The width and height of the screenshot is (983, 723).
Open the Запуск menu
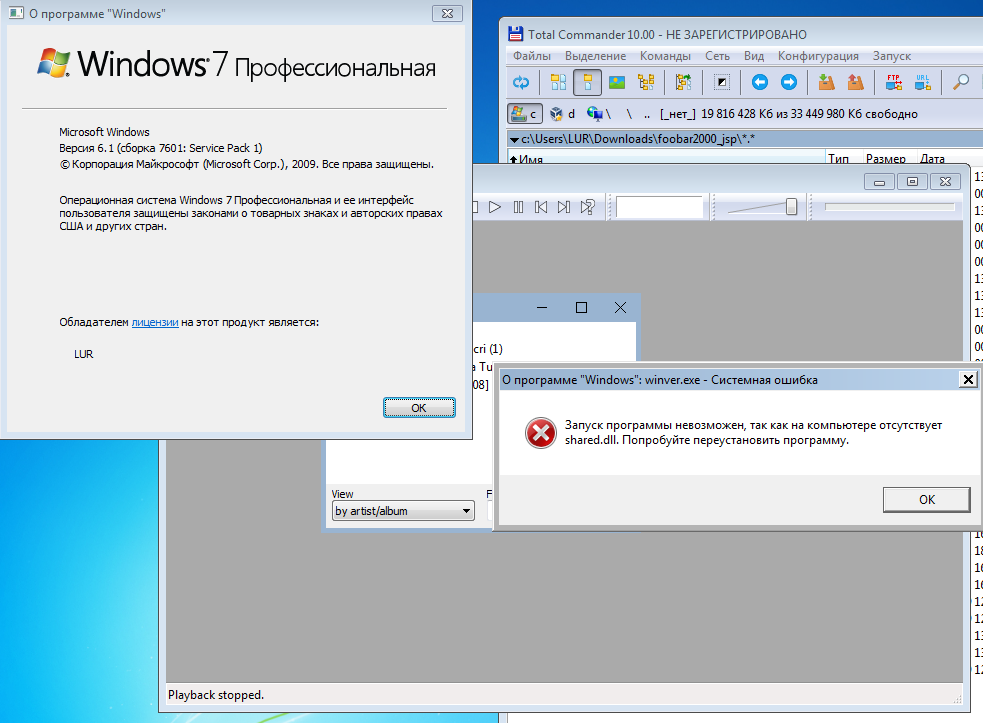(891, 56)
